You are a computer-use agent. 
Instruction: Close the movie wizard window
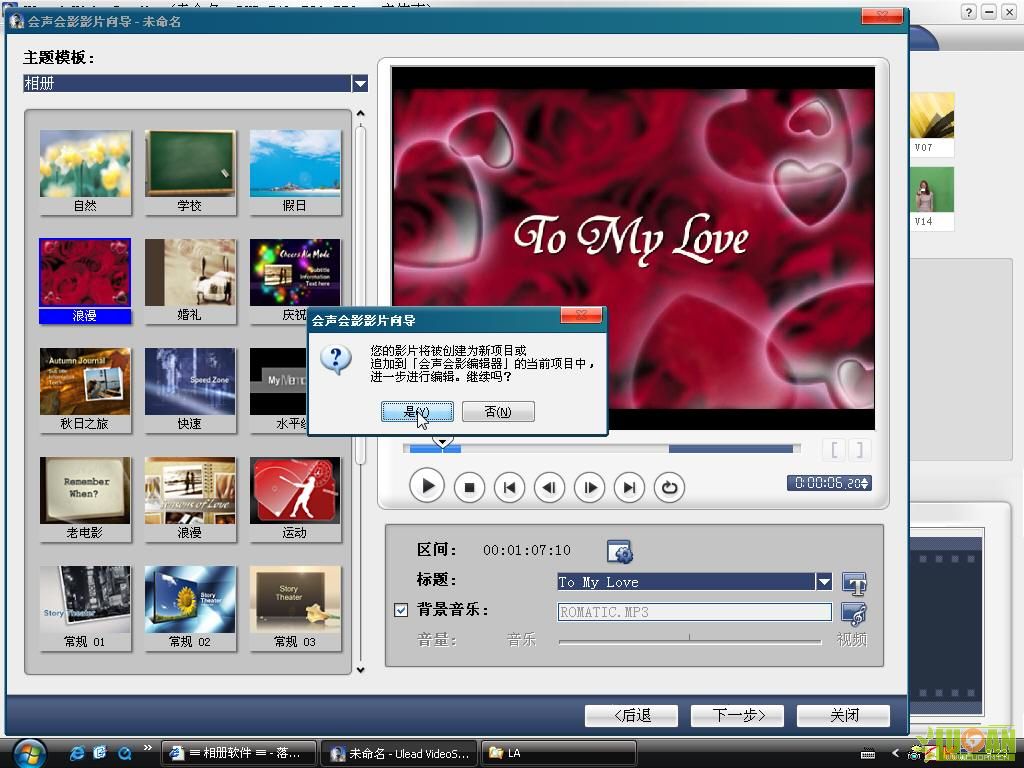tap(882, 16)
